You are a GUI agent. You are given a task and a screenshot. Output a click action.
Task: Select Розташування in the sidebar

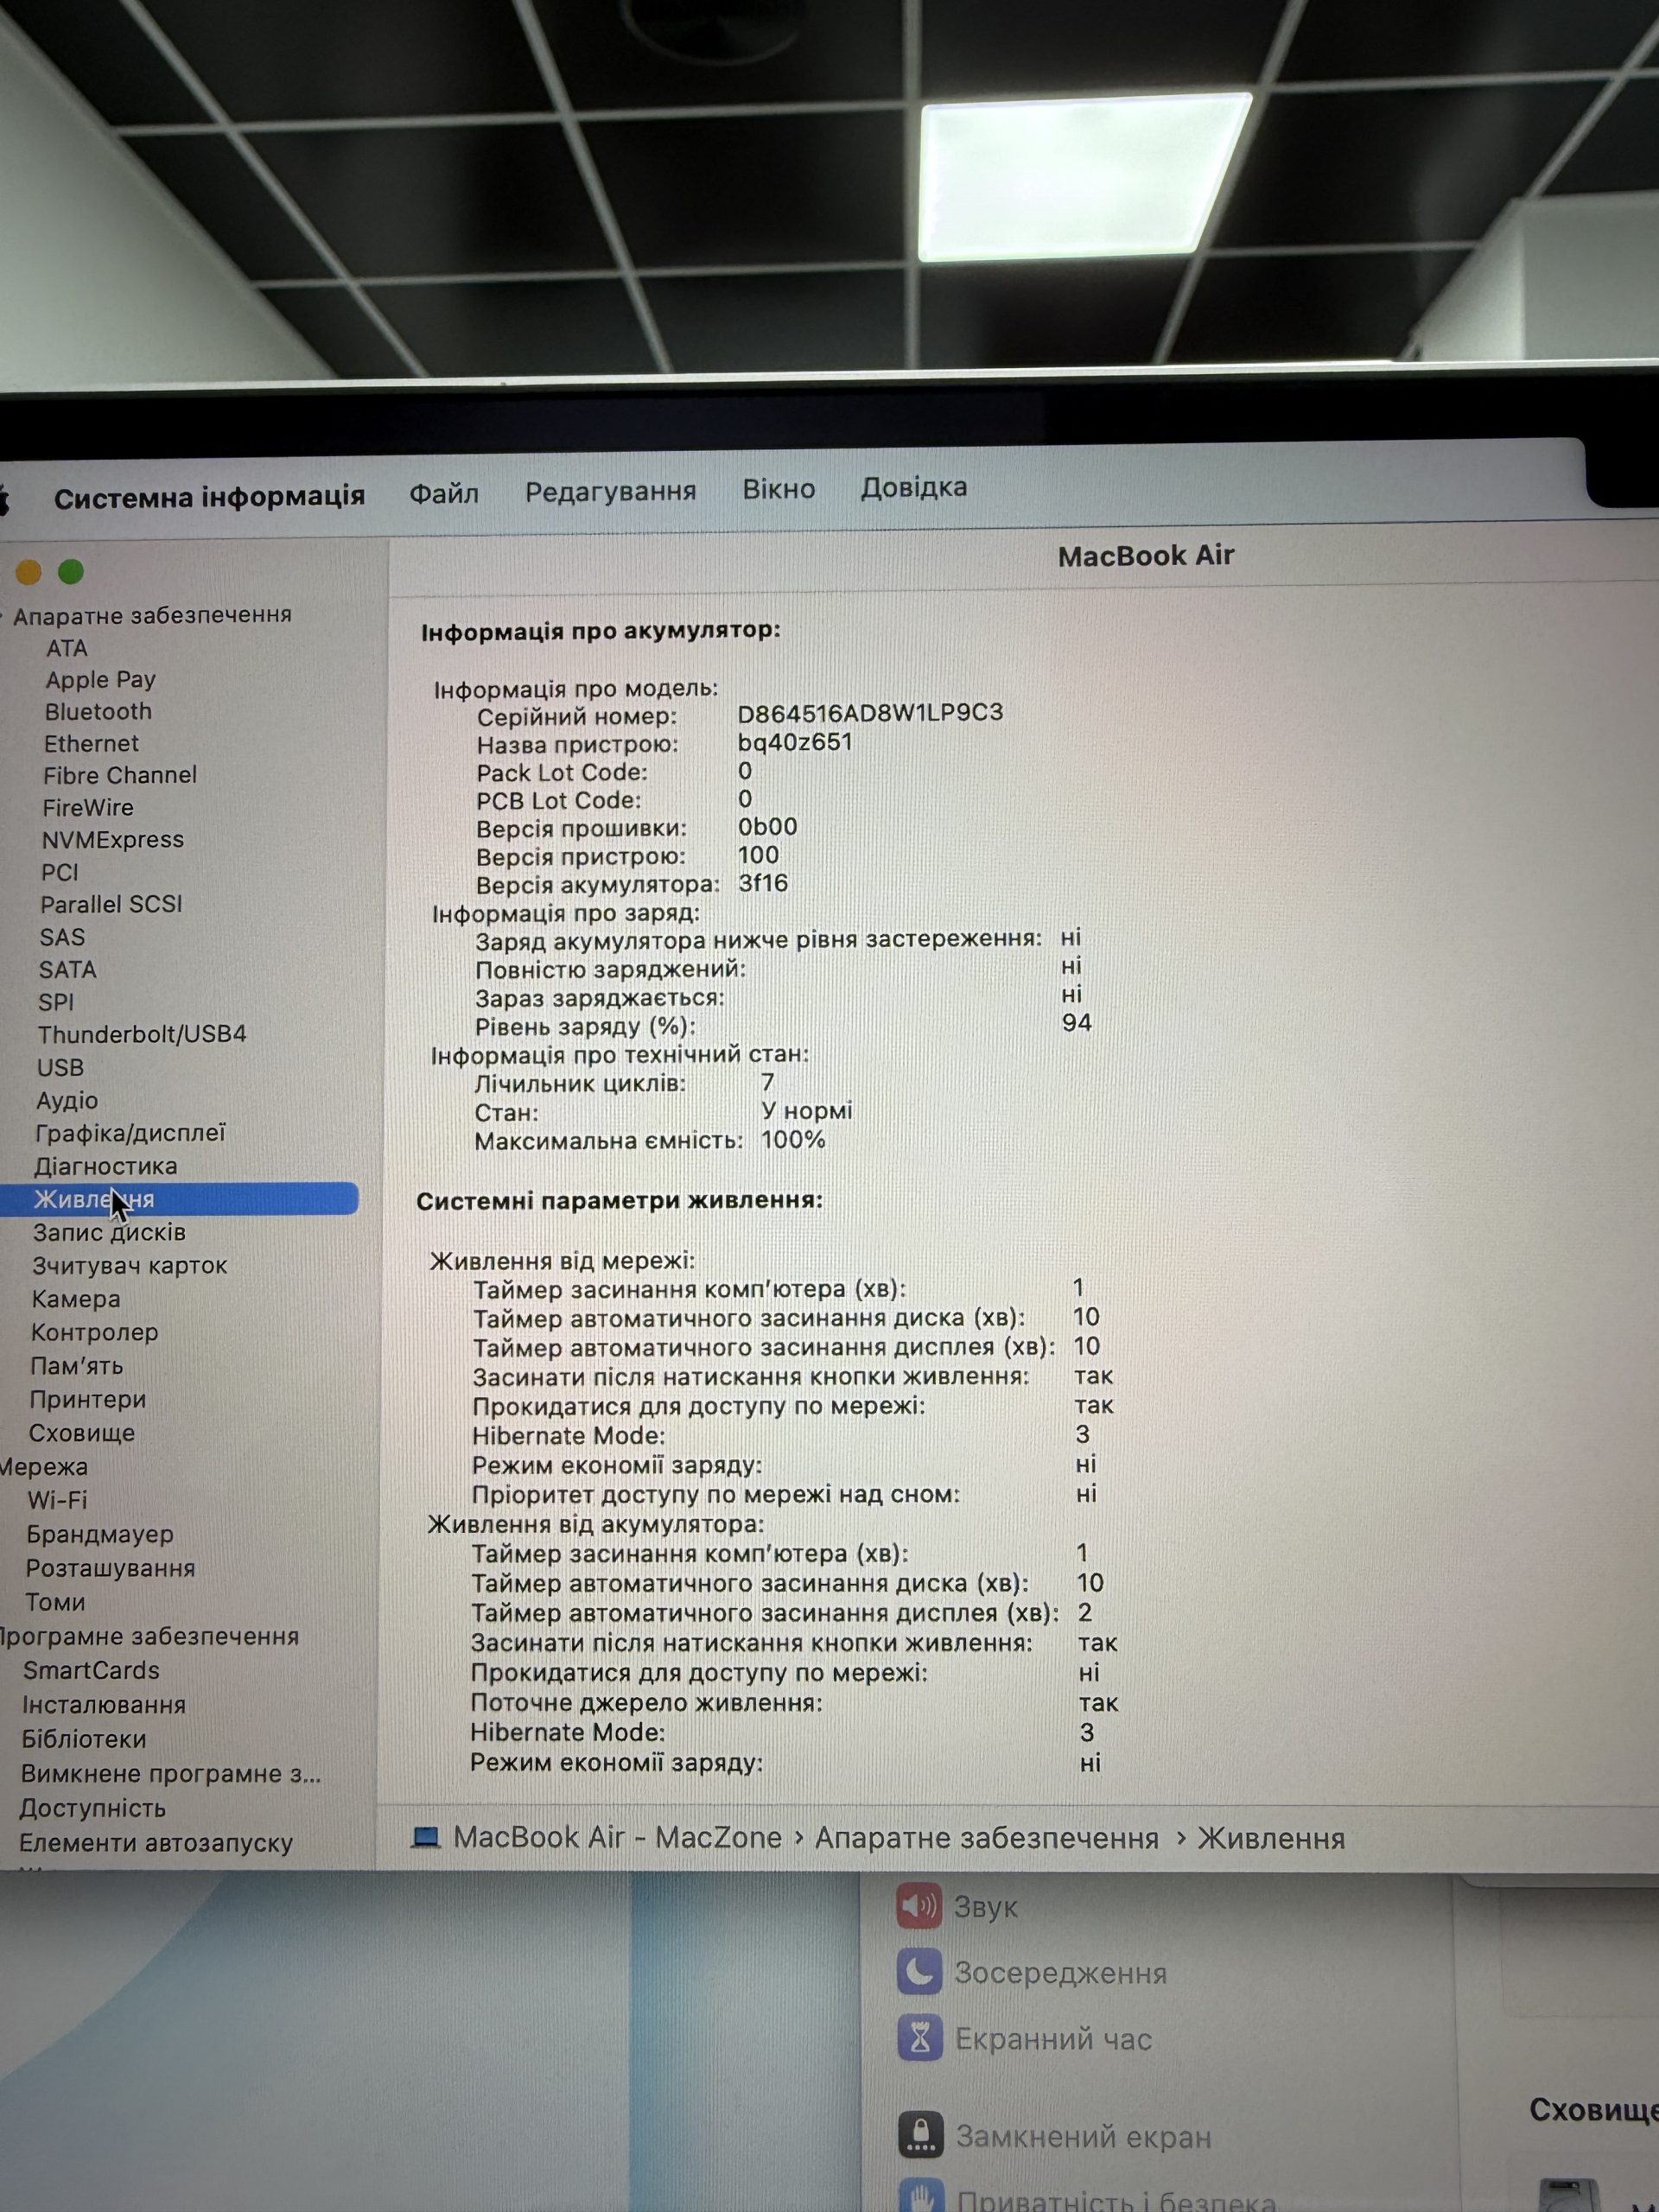pyautogui.click(x=110, y=1568)
